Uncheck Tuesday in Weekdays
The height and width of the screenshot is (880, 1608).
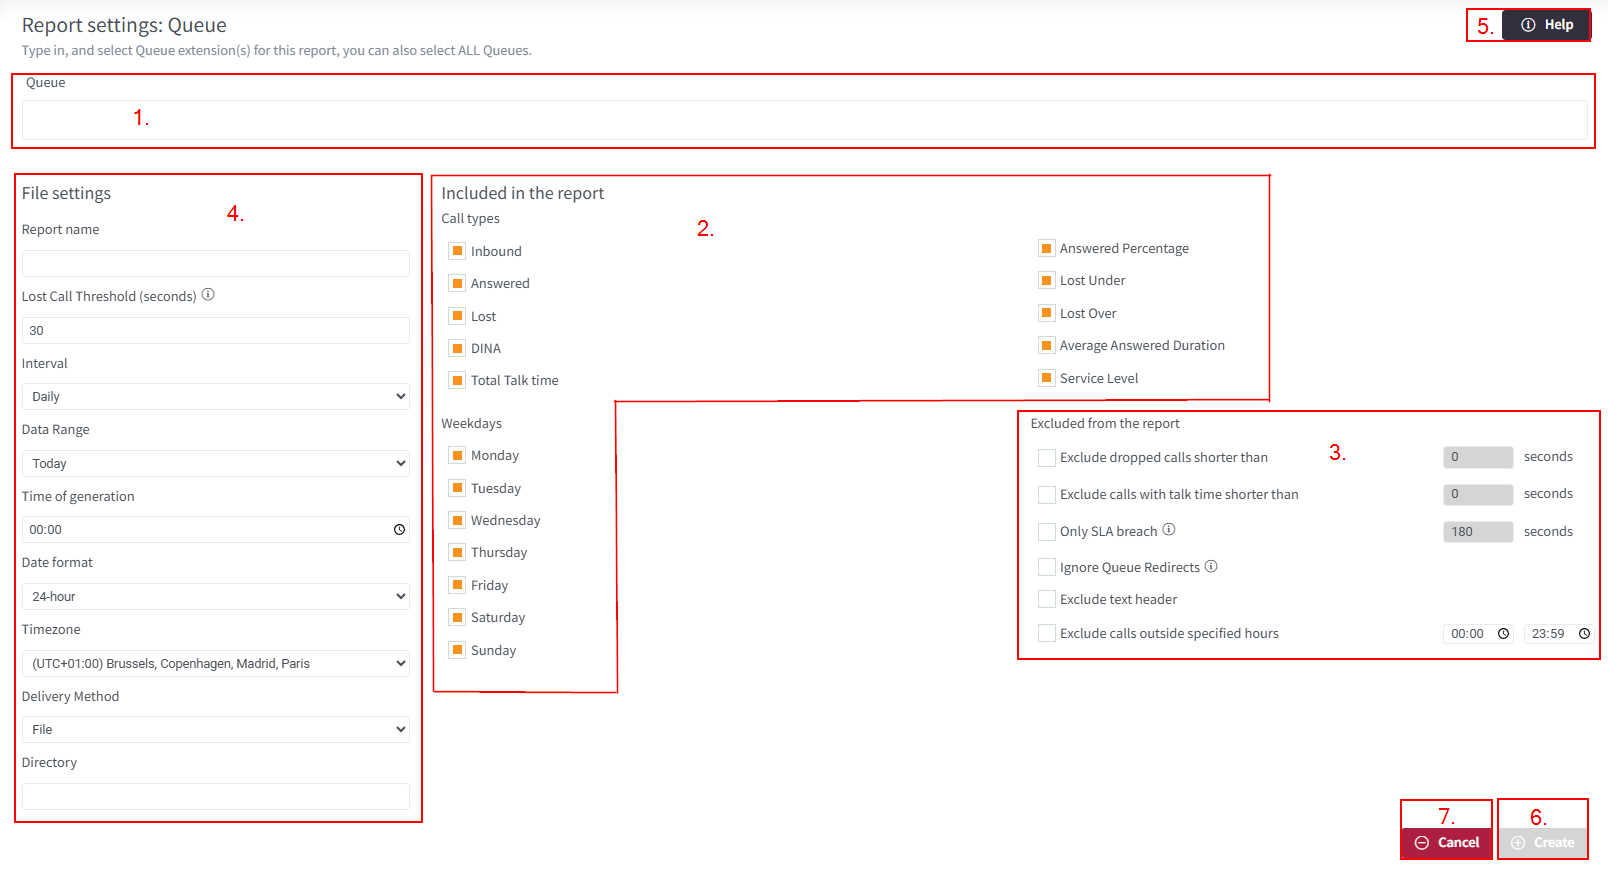coord(457,488)
